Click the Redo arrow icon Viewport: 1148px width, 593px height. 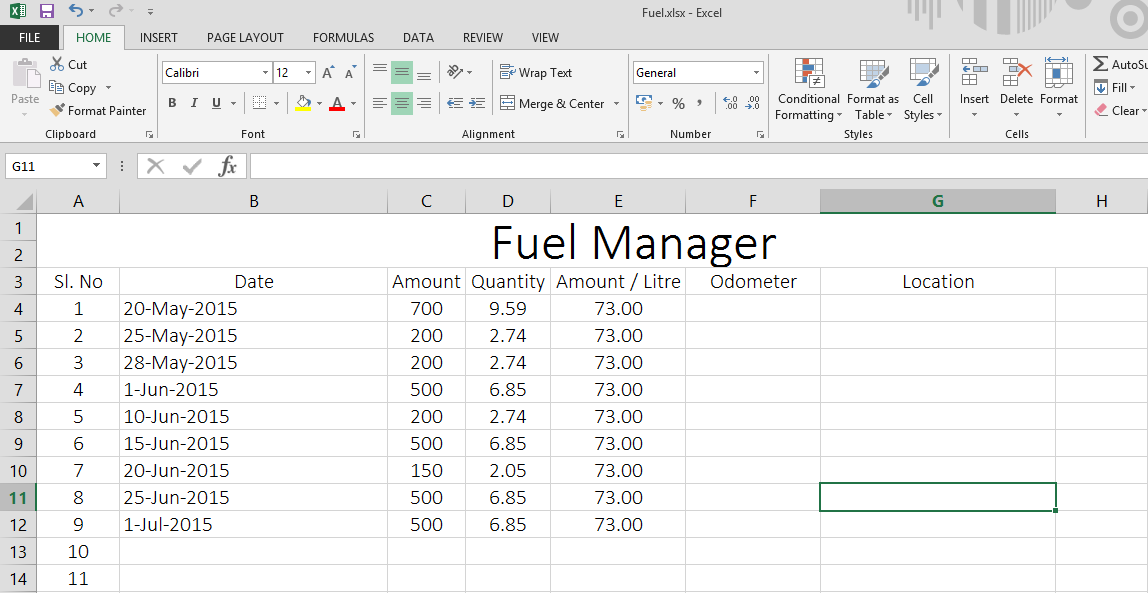coord(116,10)
